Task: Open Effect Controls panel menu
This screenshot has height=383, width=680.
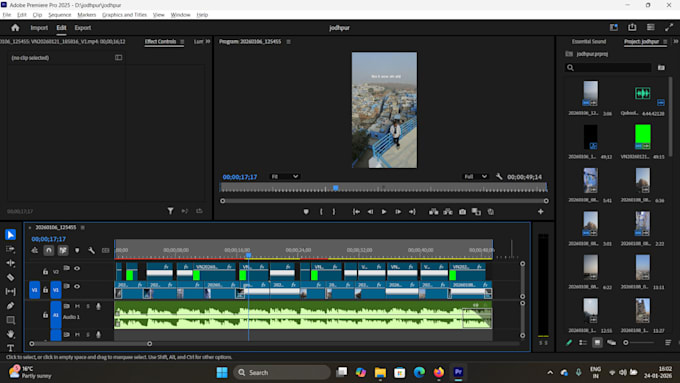Action: 182,42
